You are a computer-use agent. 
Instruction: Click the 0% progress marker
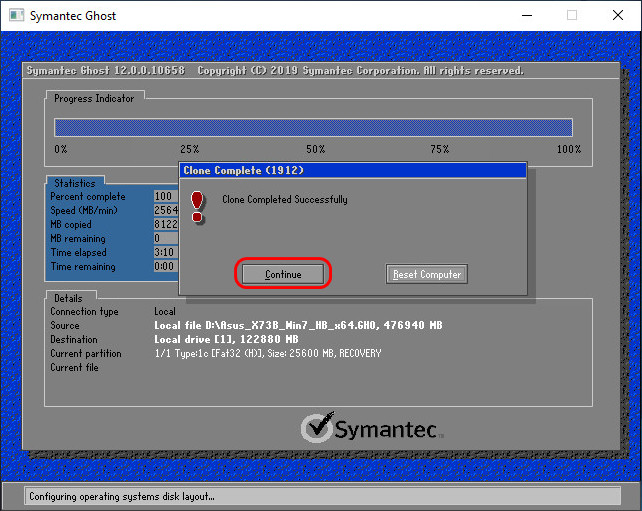click(x=61, y=149)
